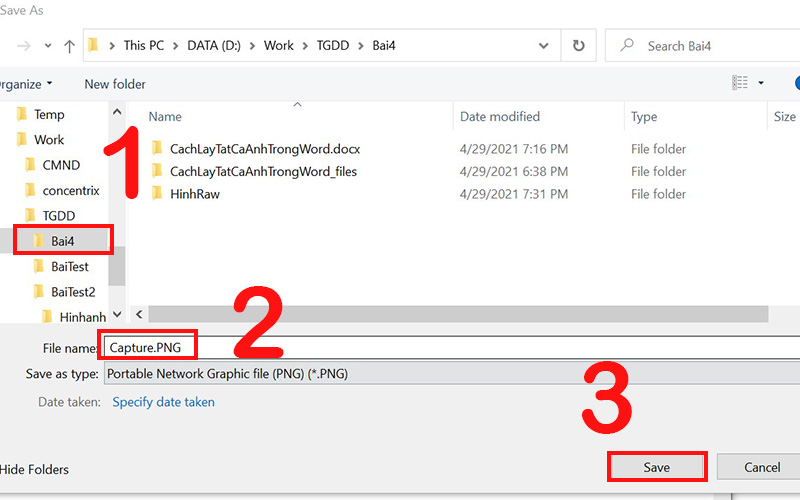Open the view options dropdown arrow
Viewport: 800px width, 500px height.
pyautogui.click(x=761, y=83)
